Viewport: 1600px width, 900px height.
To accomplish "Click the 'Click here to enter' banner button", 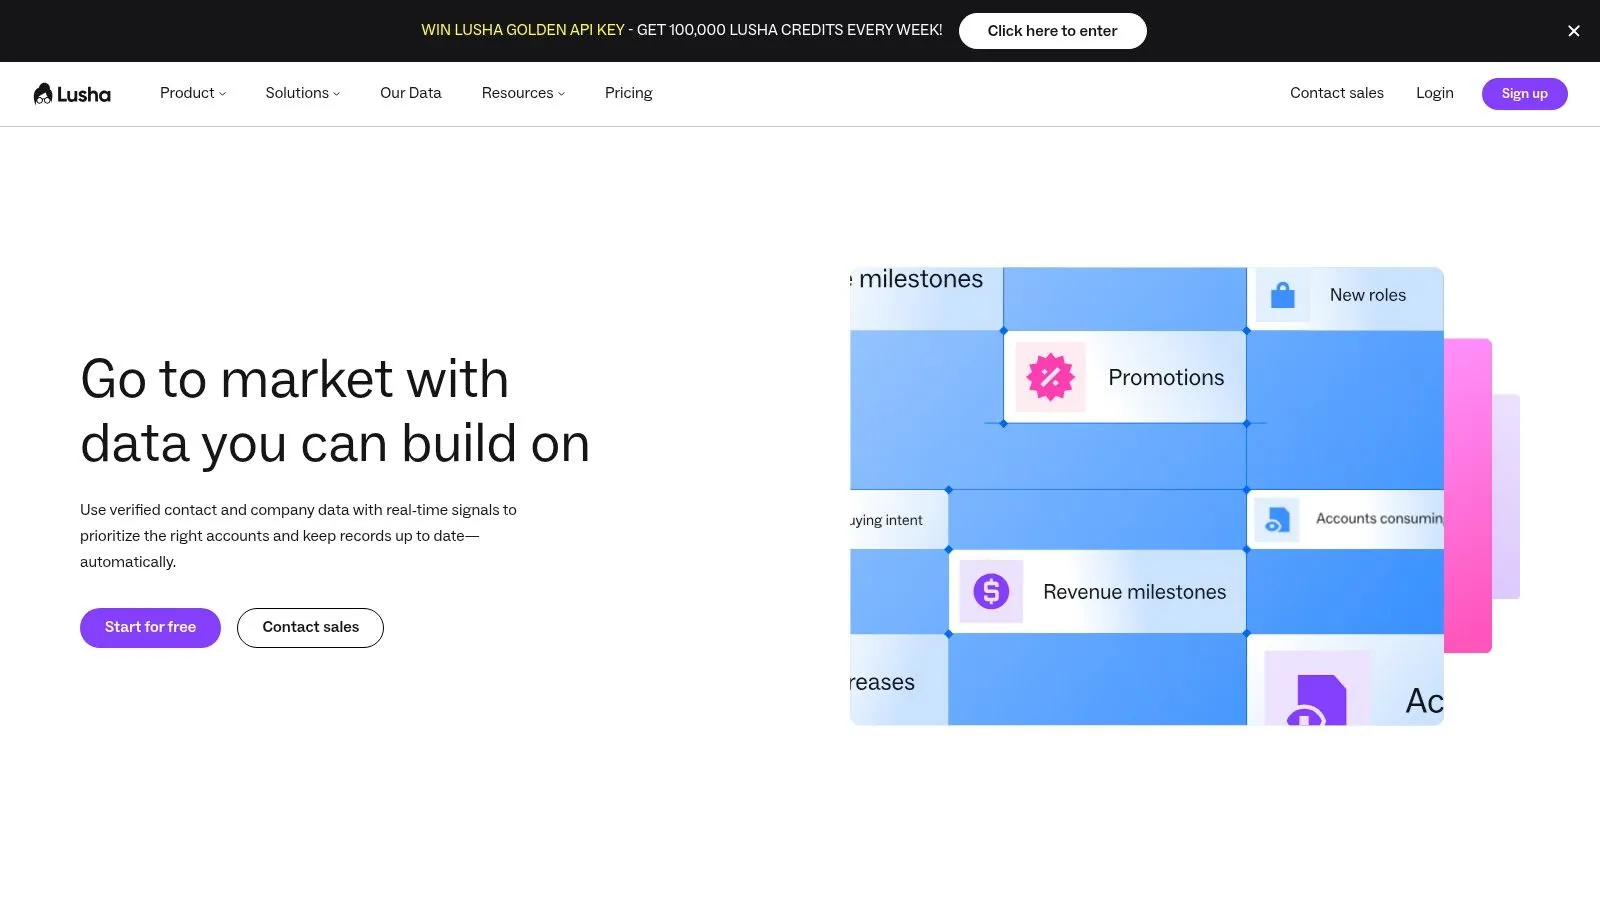I will coord(1052,31).
